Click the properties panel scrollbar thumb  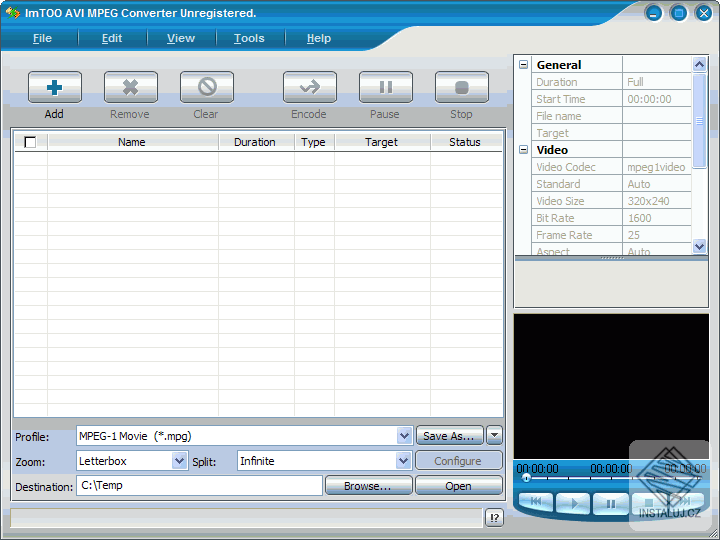[699, 121]
